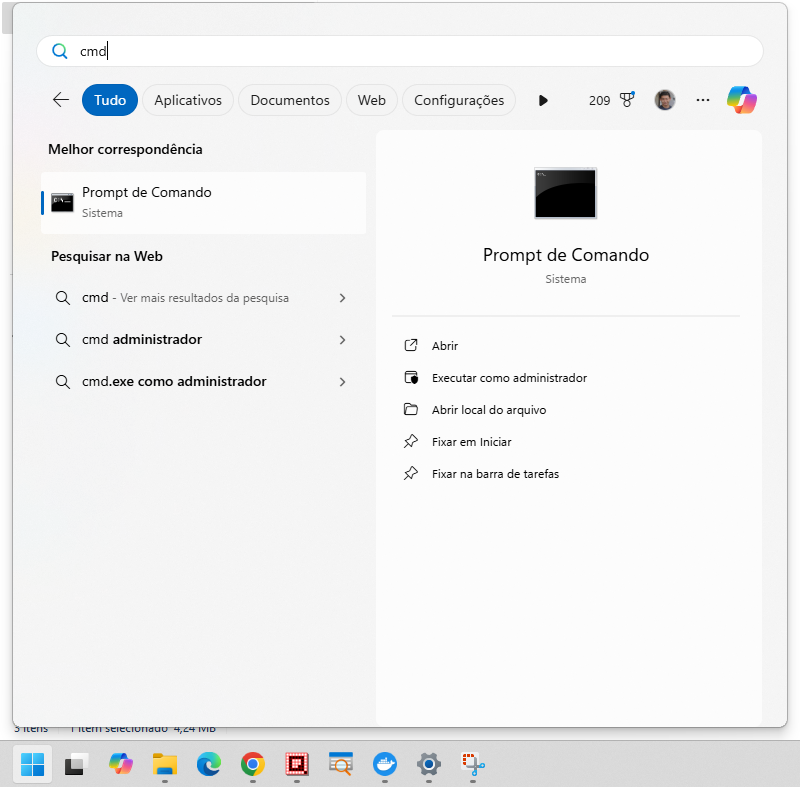Viewport: 800px width, 787px height.
Task: Switch to the Configurações filter
Action: coord(459,100)
